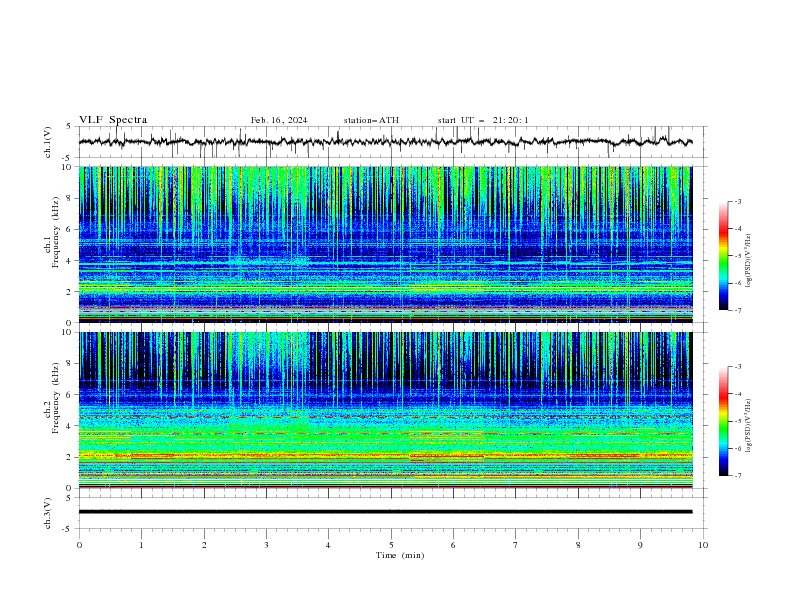Click the 'start UT = 21:20:1' text
The width and height of the screenshot is (792, 612).
[x=483, y=120]
